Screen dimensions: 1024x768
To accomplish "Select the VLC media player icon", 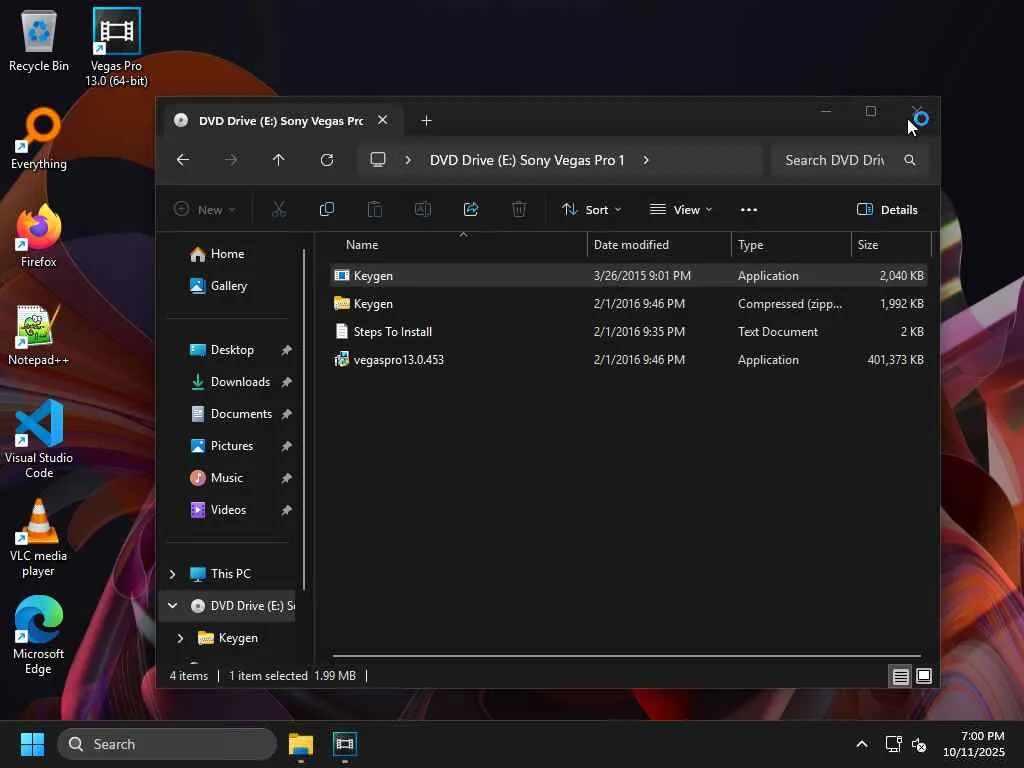I will tap(39, 538).
